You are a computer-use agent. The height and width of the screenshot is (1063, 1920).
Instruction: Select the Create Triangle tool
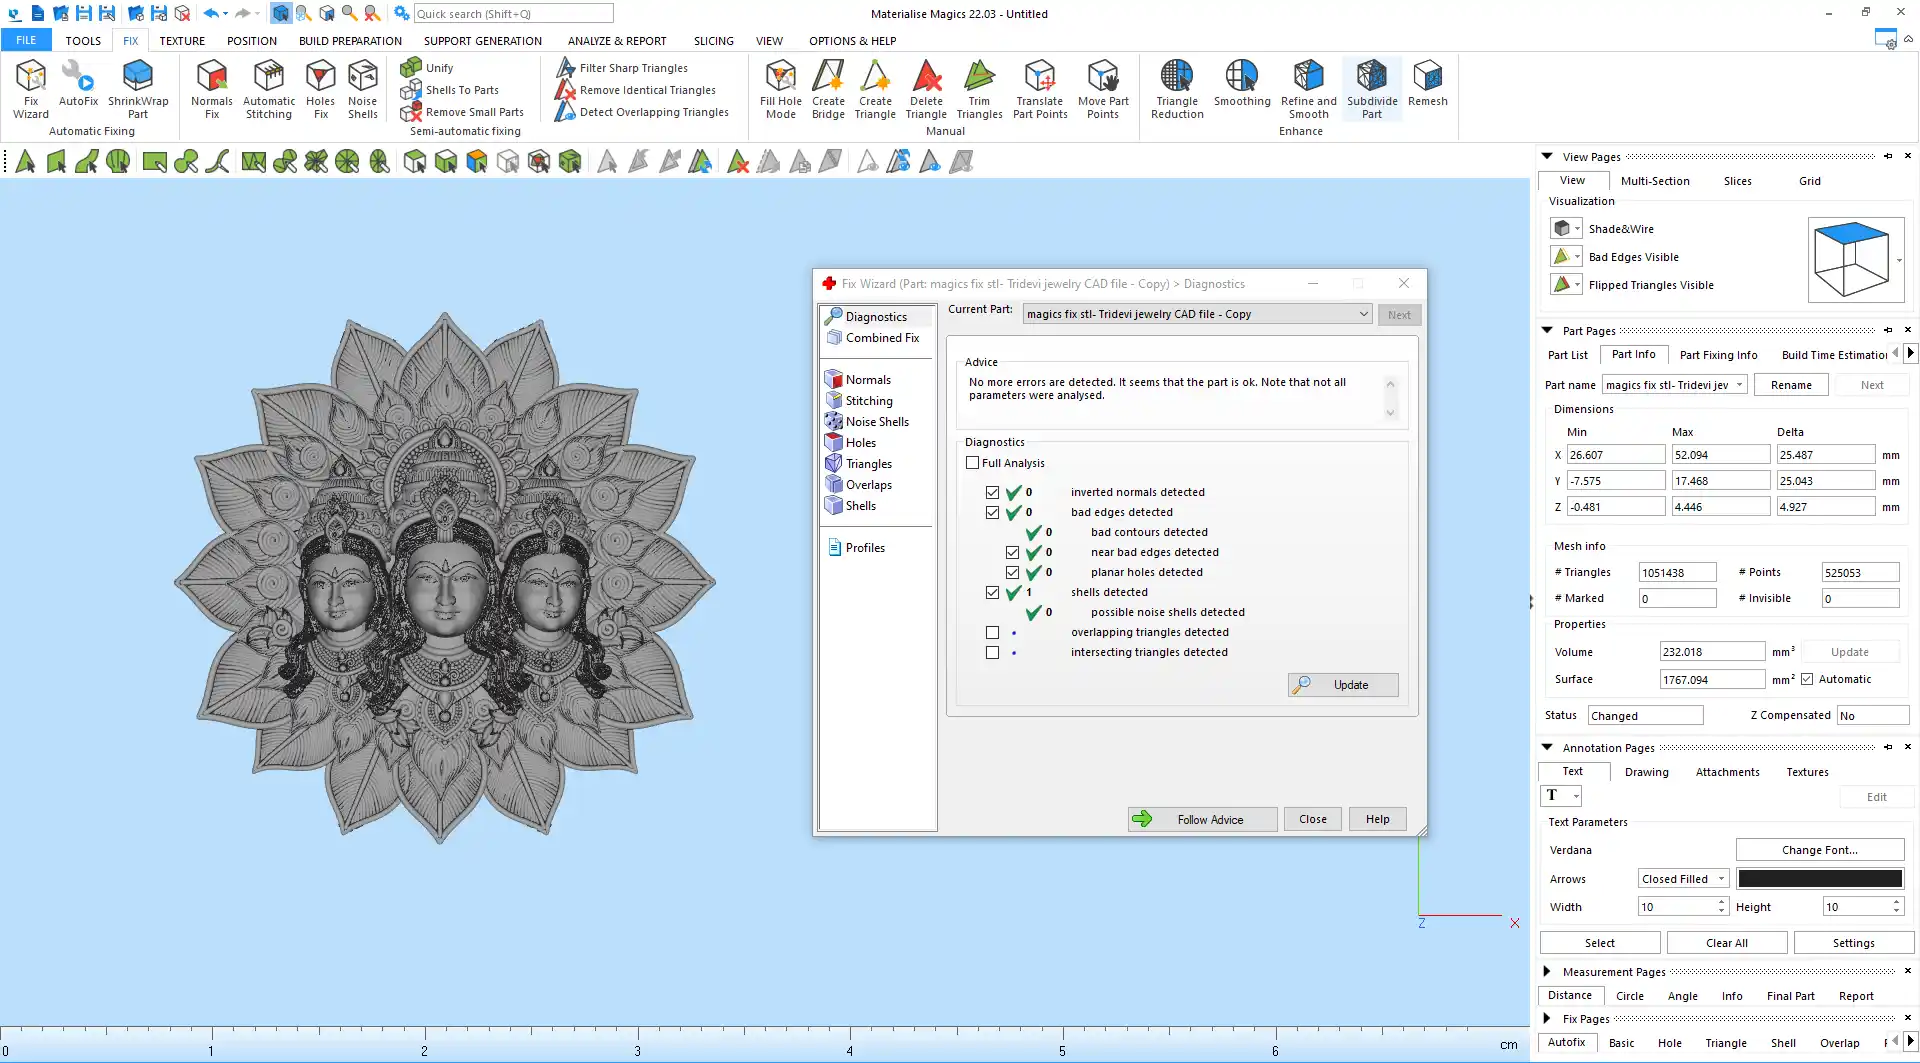click(875, 89)
